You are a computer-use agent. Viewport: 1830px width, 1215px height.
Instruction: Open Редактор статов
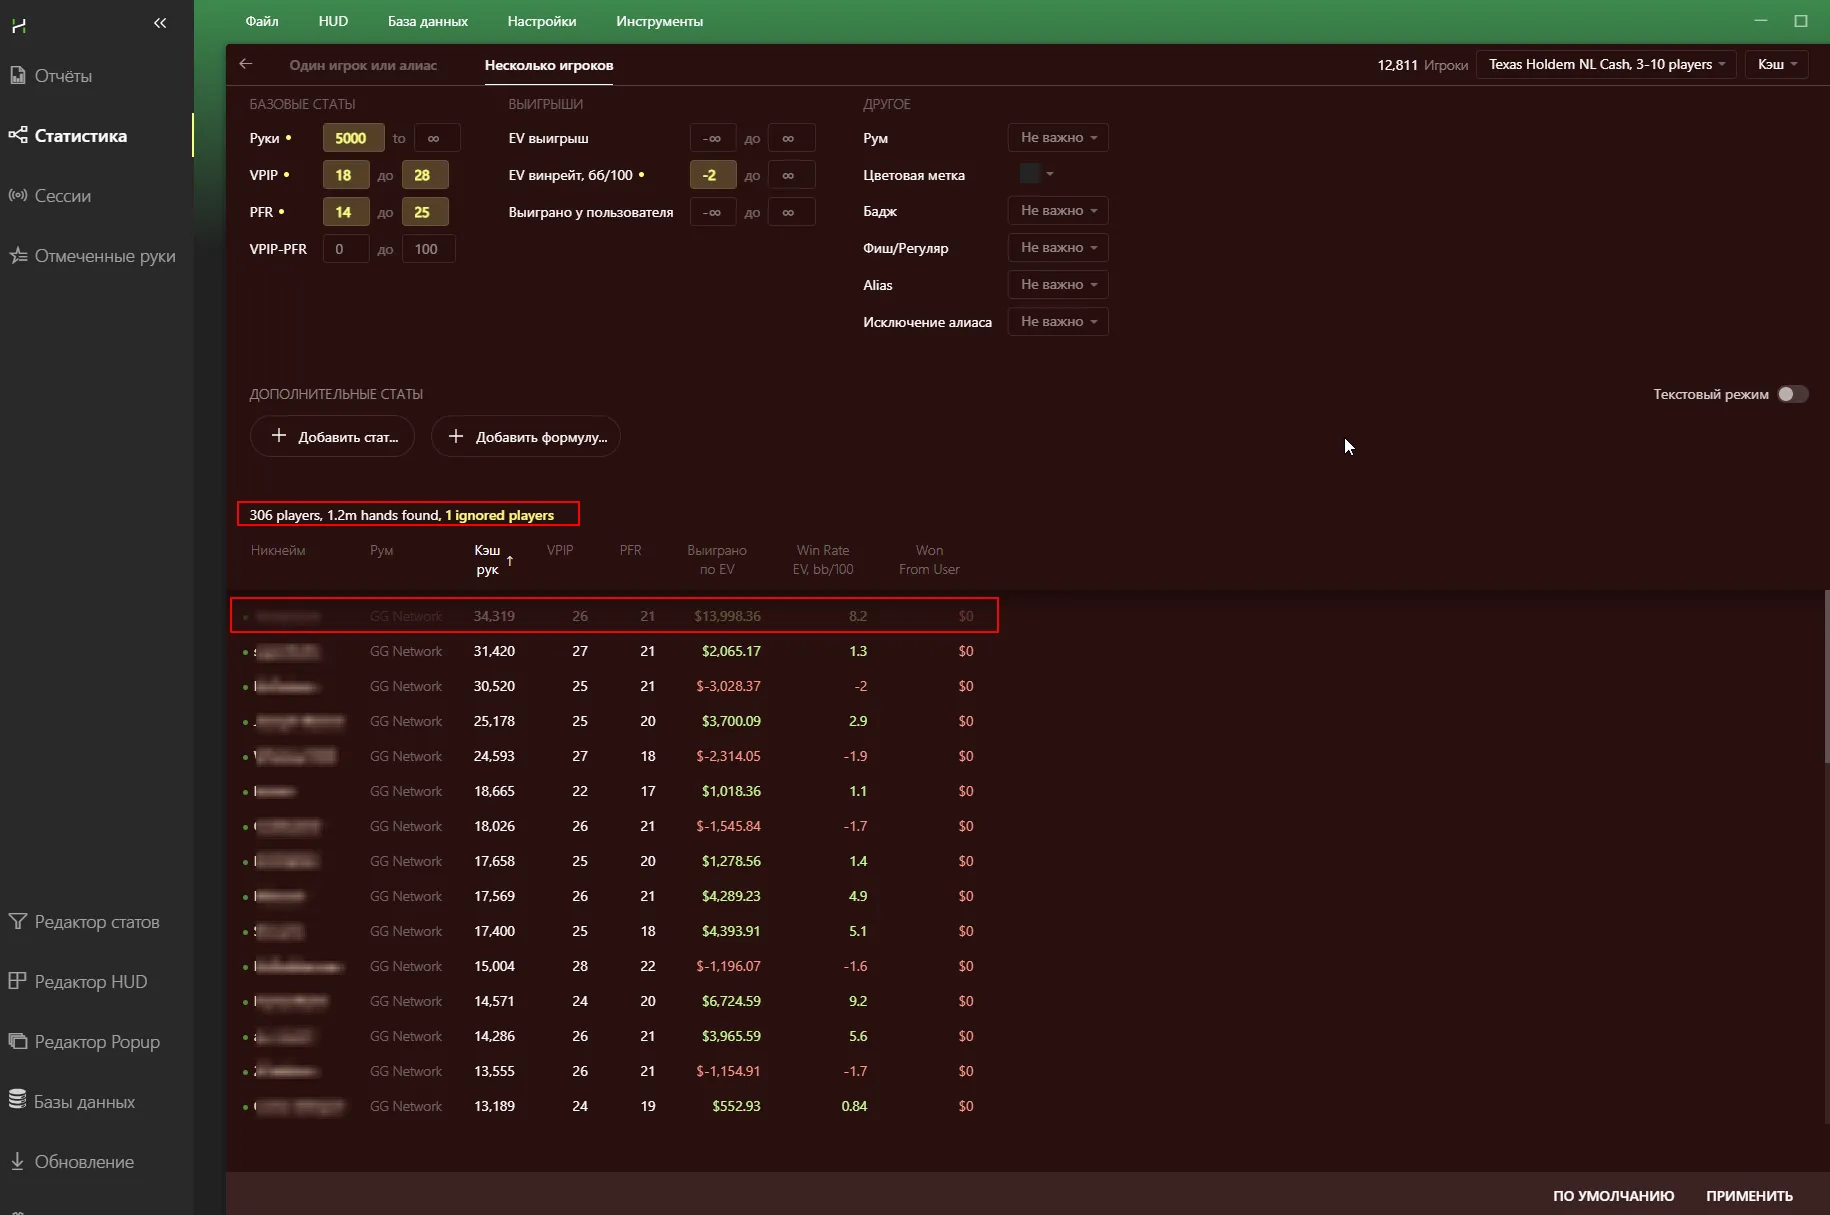coord(96,922)
